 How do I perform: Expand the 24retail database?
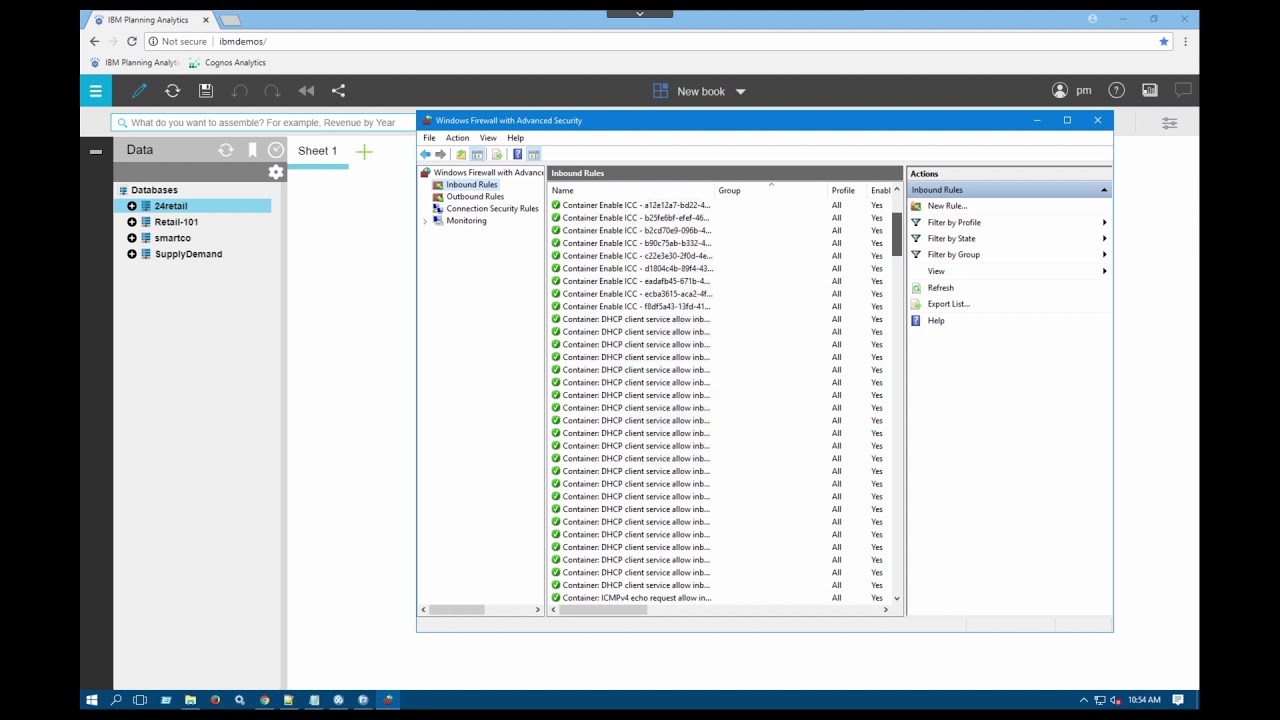132,206
